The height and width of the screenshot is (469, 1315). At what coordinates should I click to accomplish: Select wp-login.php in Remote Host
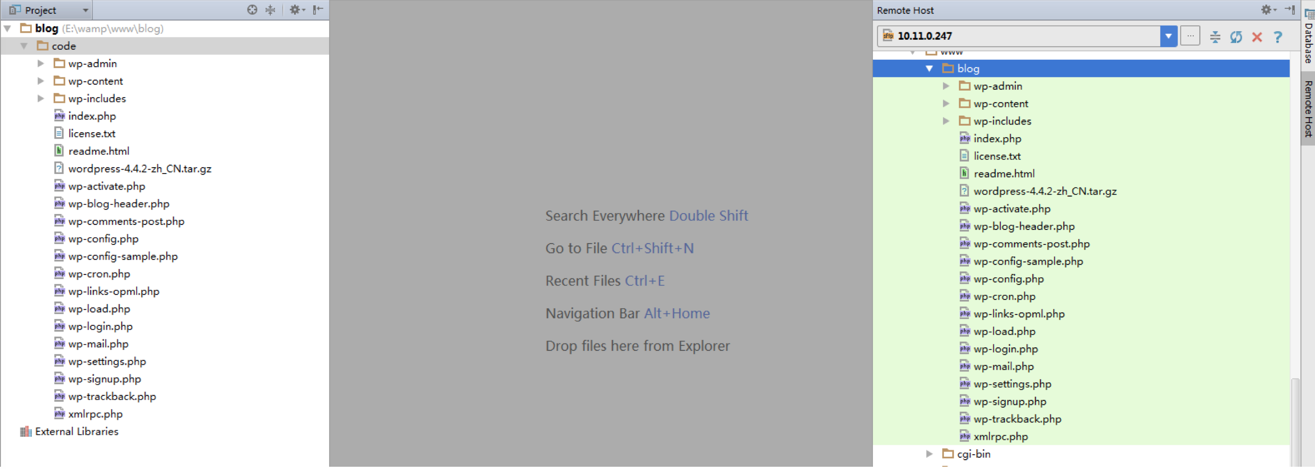pyautogui.click(x=1006, y=349)
